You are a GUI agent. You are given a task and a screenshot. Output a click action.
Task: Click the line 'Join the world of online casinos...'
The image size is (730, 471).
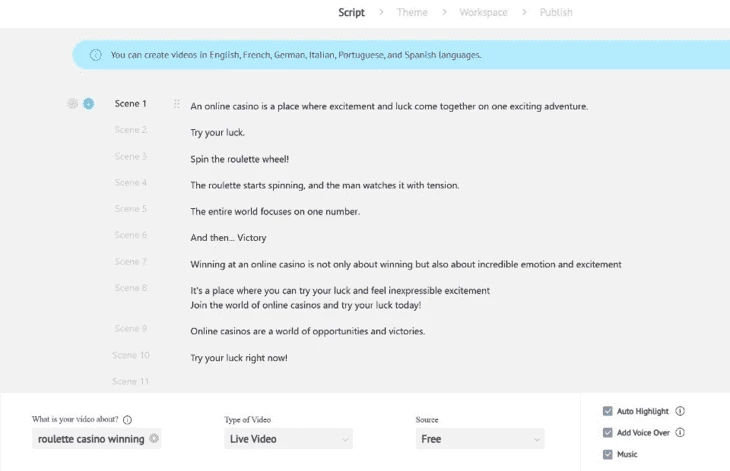[305, 305]
